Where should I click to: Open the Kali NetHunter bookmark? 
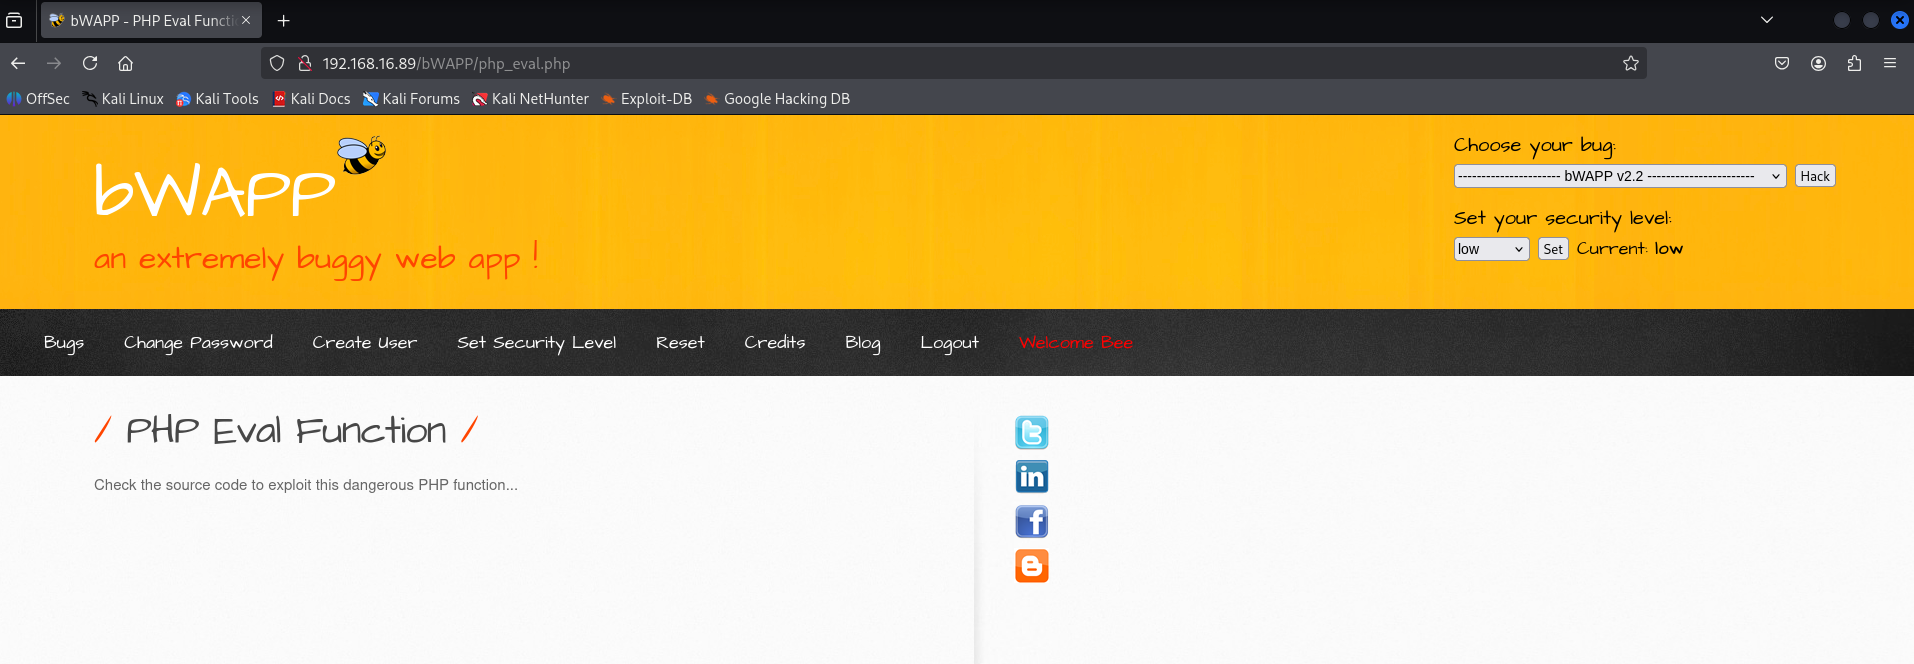[x=531, y=99]
